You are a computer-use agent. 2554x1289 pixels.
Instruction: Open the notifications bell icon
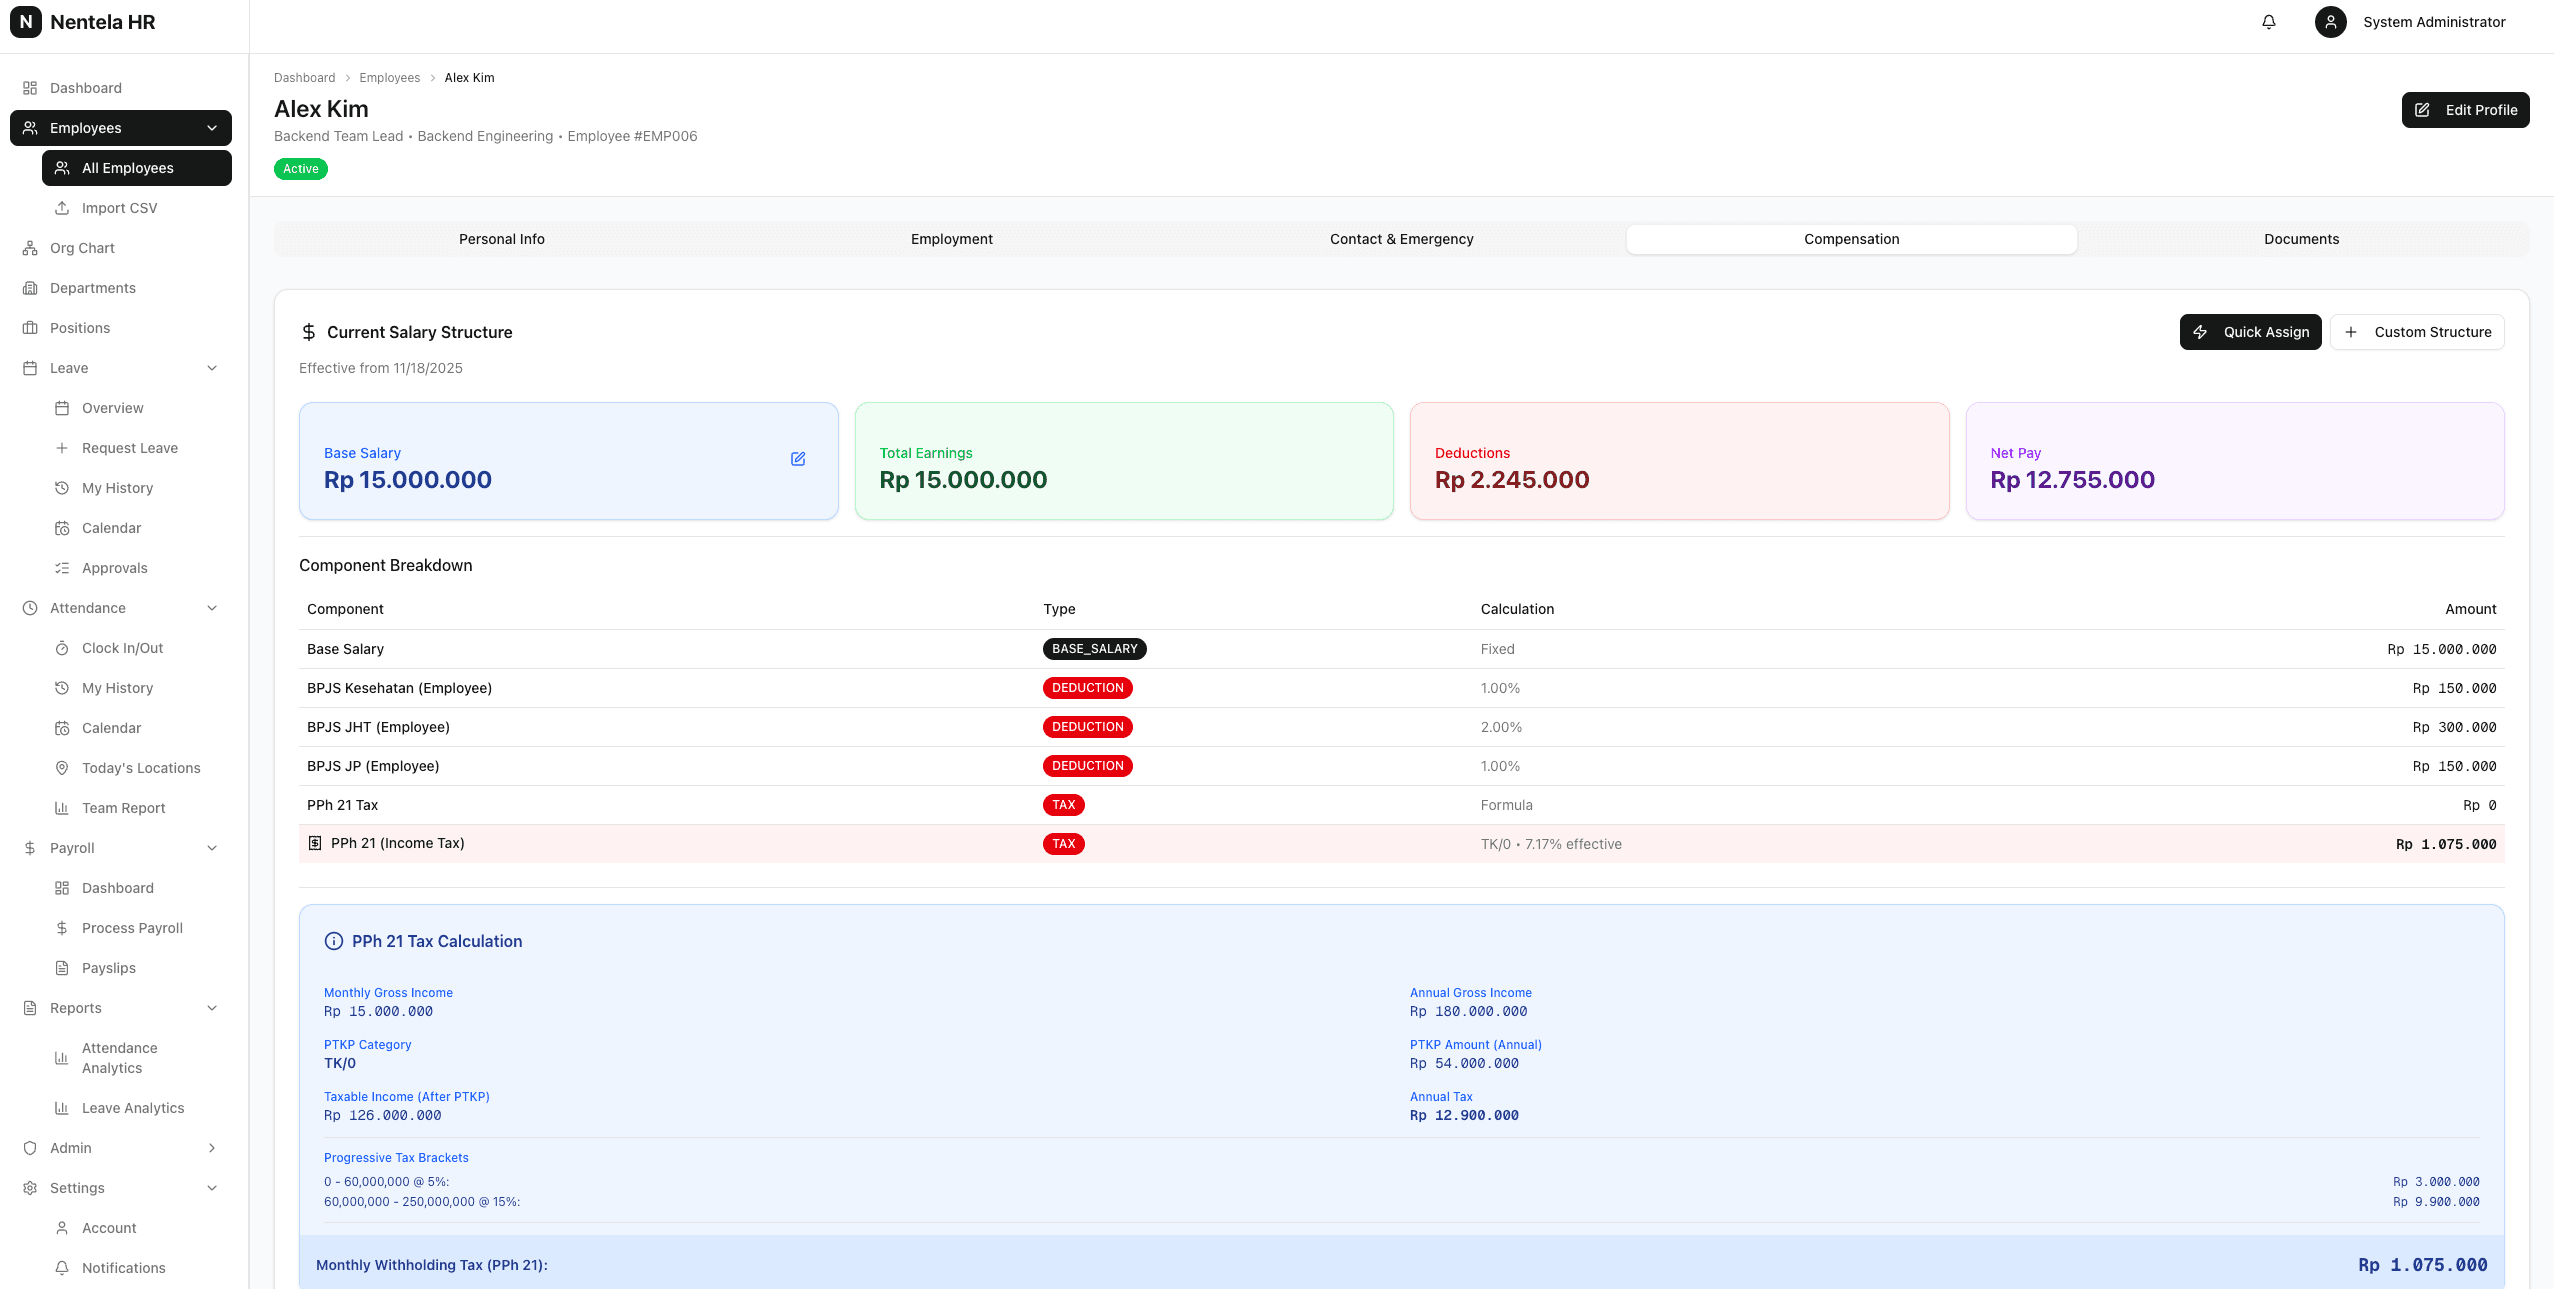(2268, 22)
